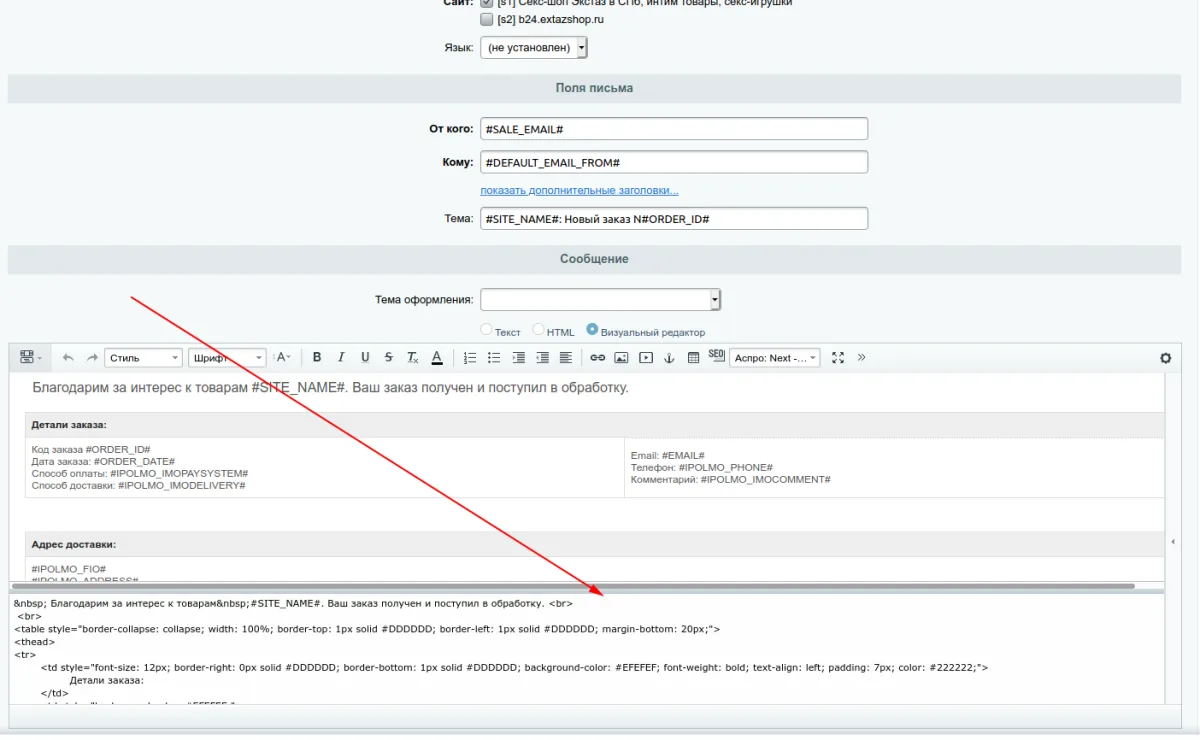Select the HTML editing mode

[539, 330]
